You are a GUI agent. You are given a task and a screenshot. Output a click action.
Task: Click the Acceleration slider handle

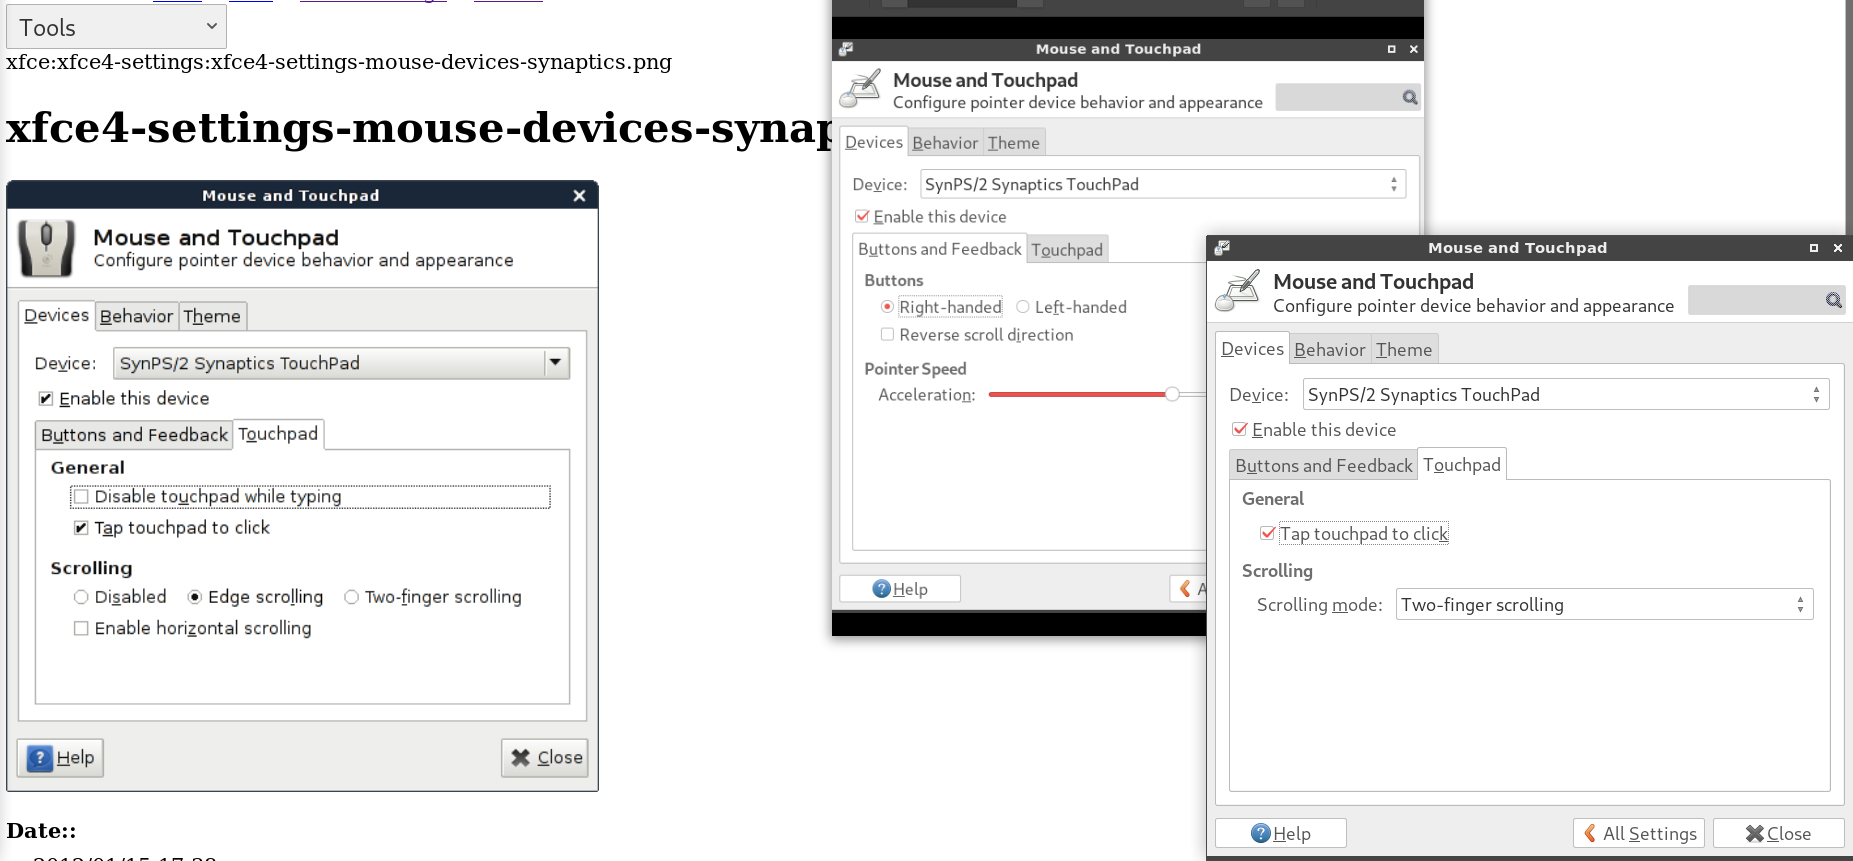(x=1171, y=394)
